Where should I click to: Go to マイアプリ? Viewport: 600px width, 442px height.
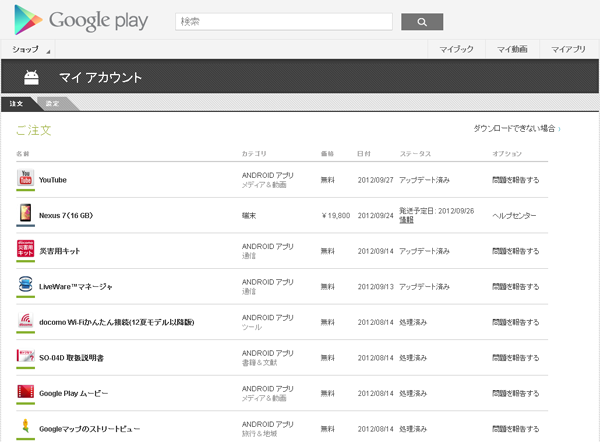(568, 49)
